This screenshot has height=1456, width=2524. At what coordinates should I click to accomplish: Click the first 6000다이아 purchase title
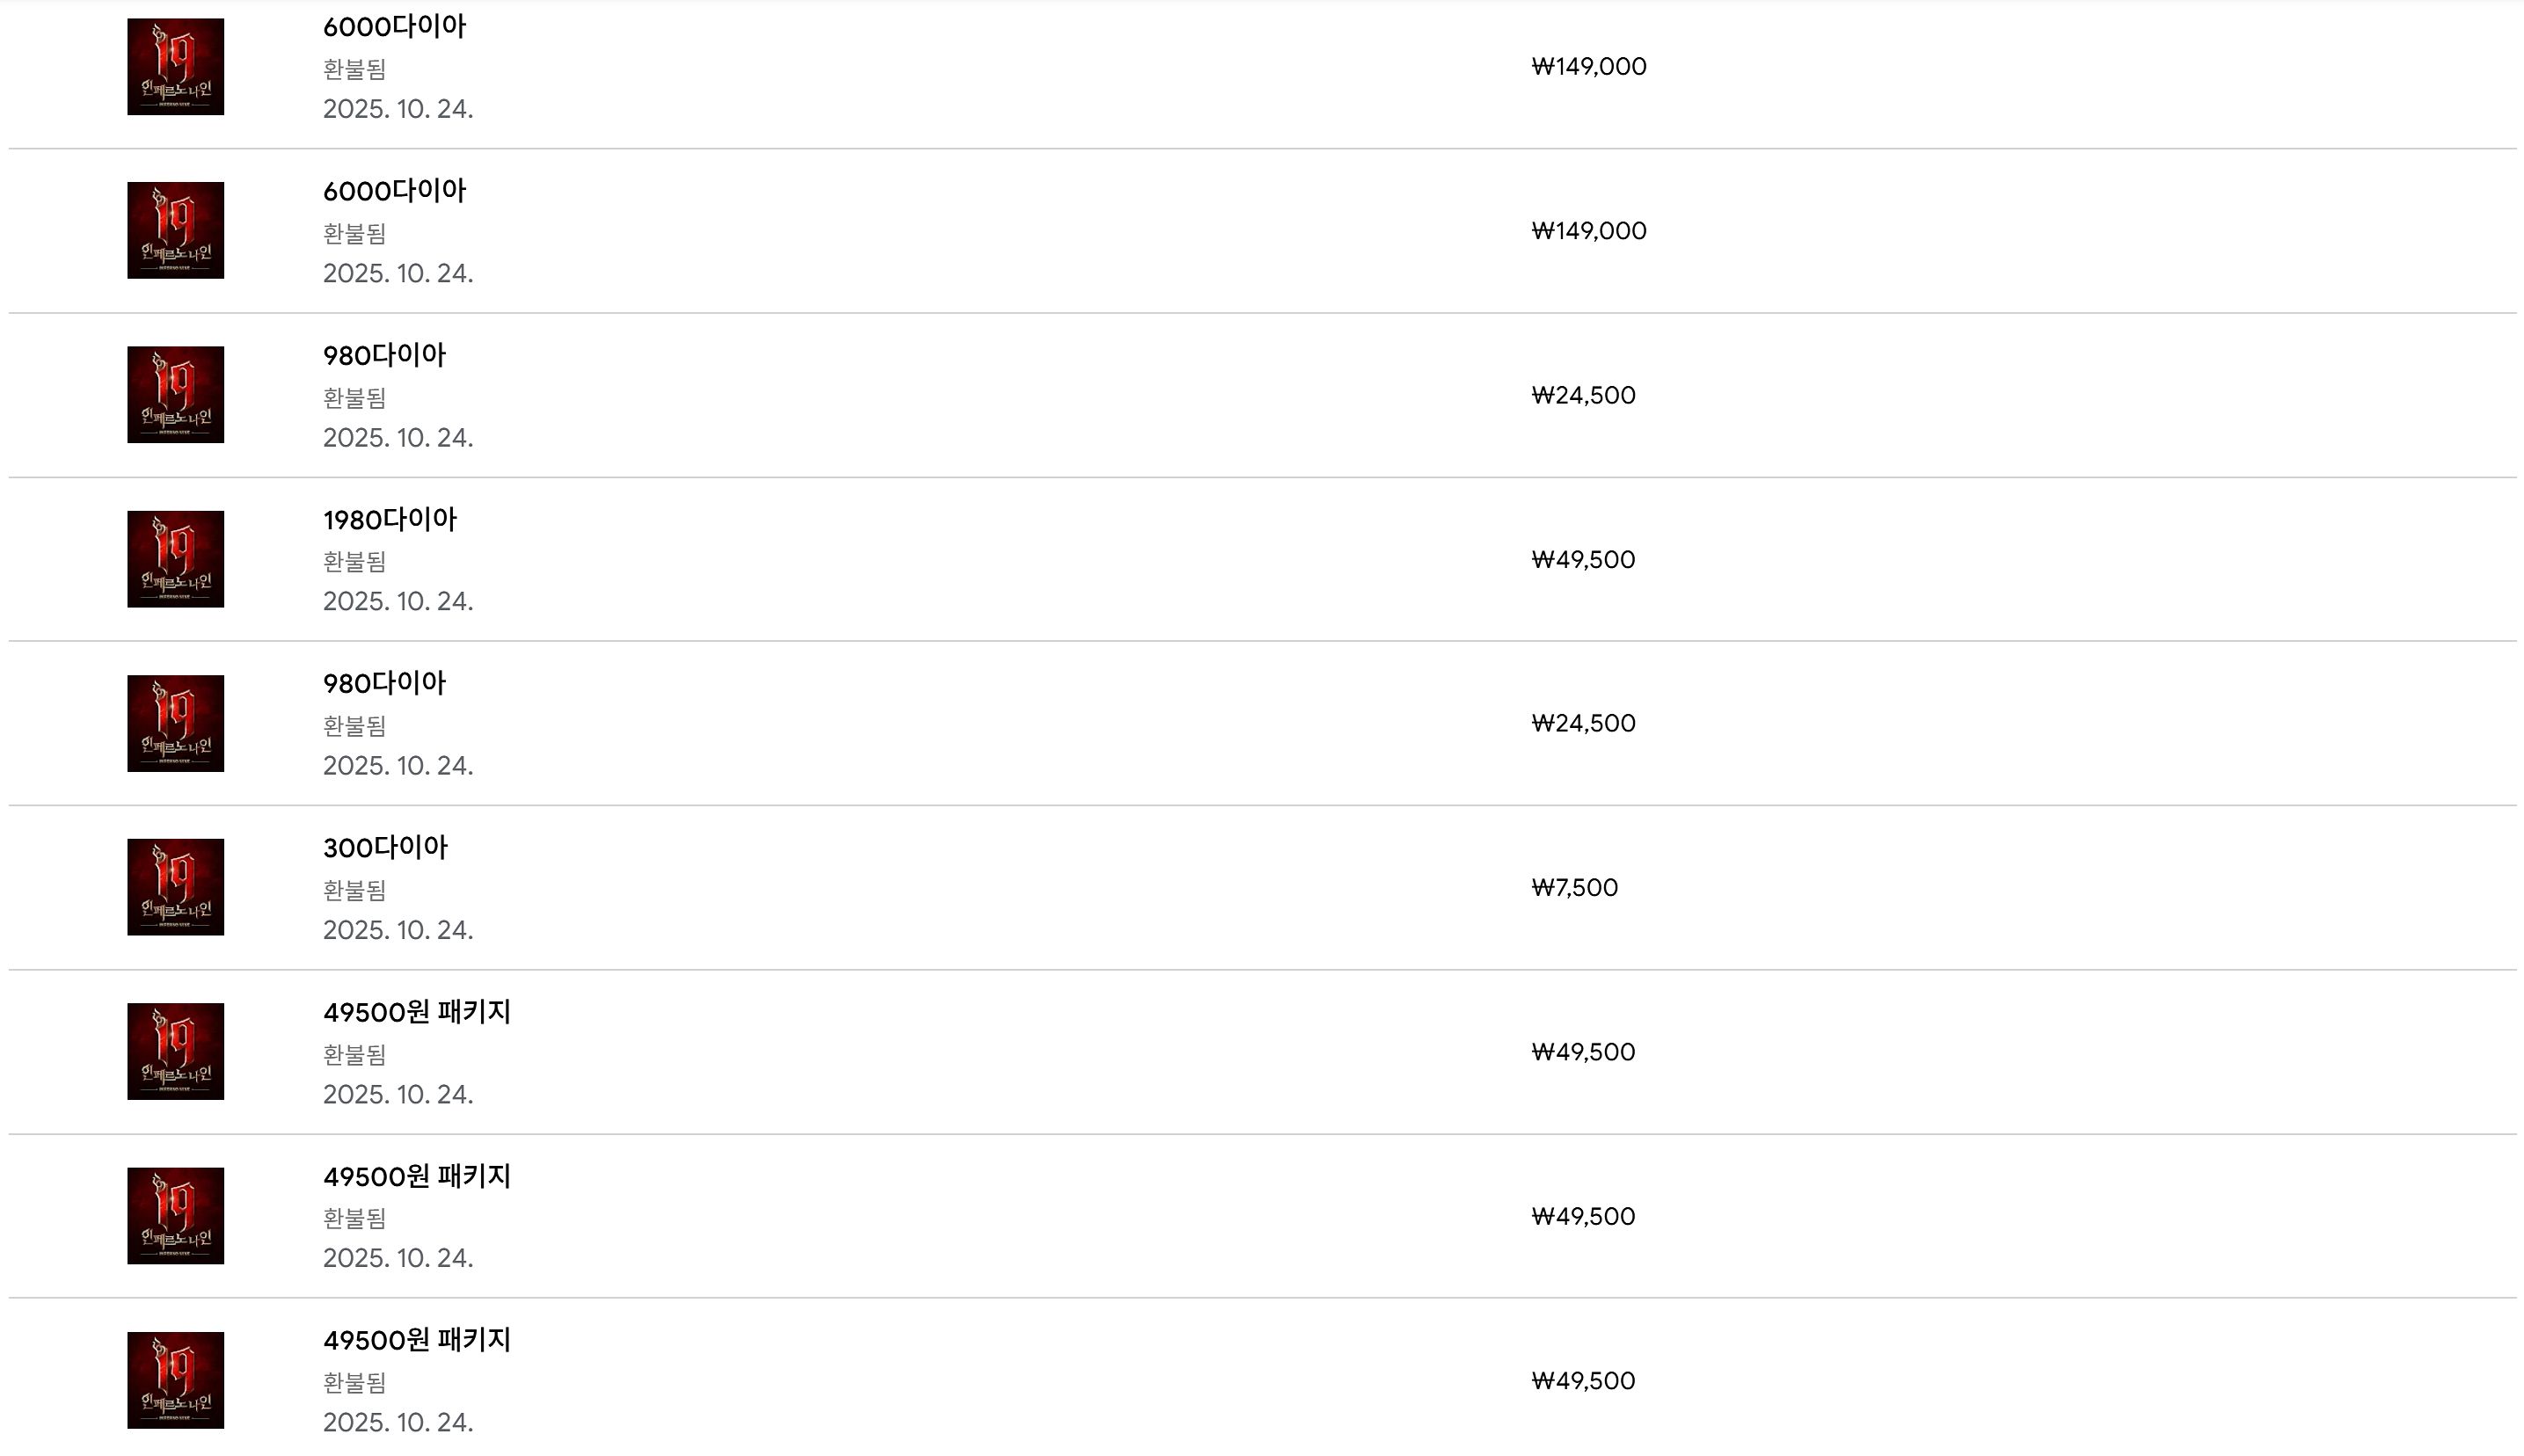394,27
